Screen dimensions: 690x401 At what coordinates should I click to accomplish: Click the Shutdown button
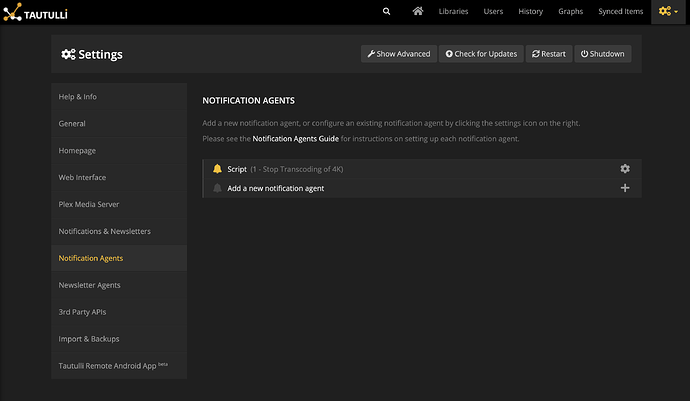pyautogui.click(x=603, y=54)
